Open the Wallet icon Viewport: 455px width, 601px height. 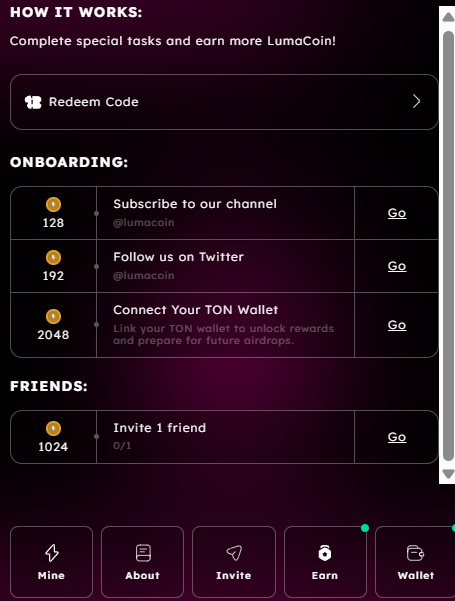pos(415,553)
